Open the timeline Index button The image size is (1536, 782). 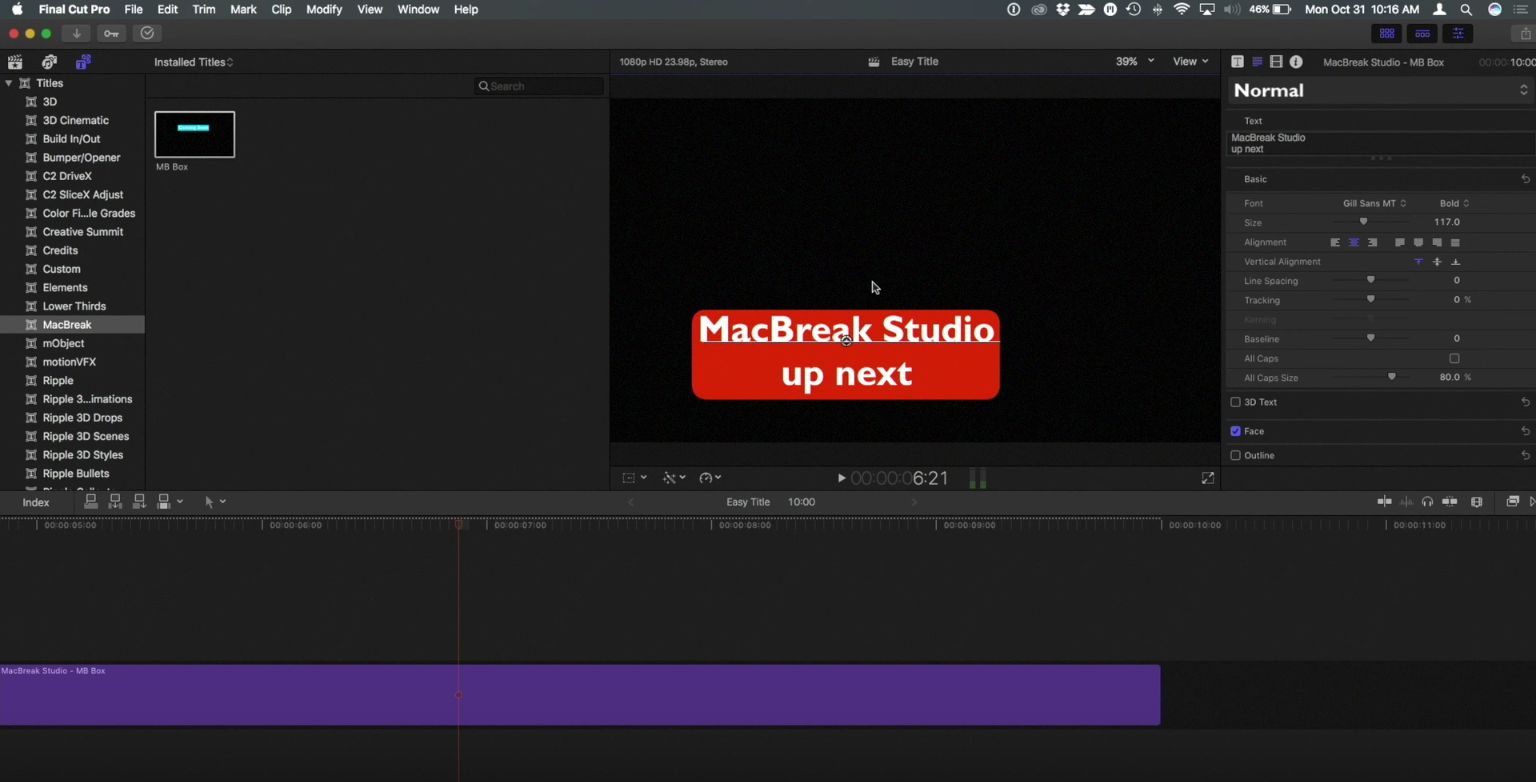(36, 502)
